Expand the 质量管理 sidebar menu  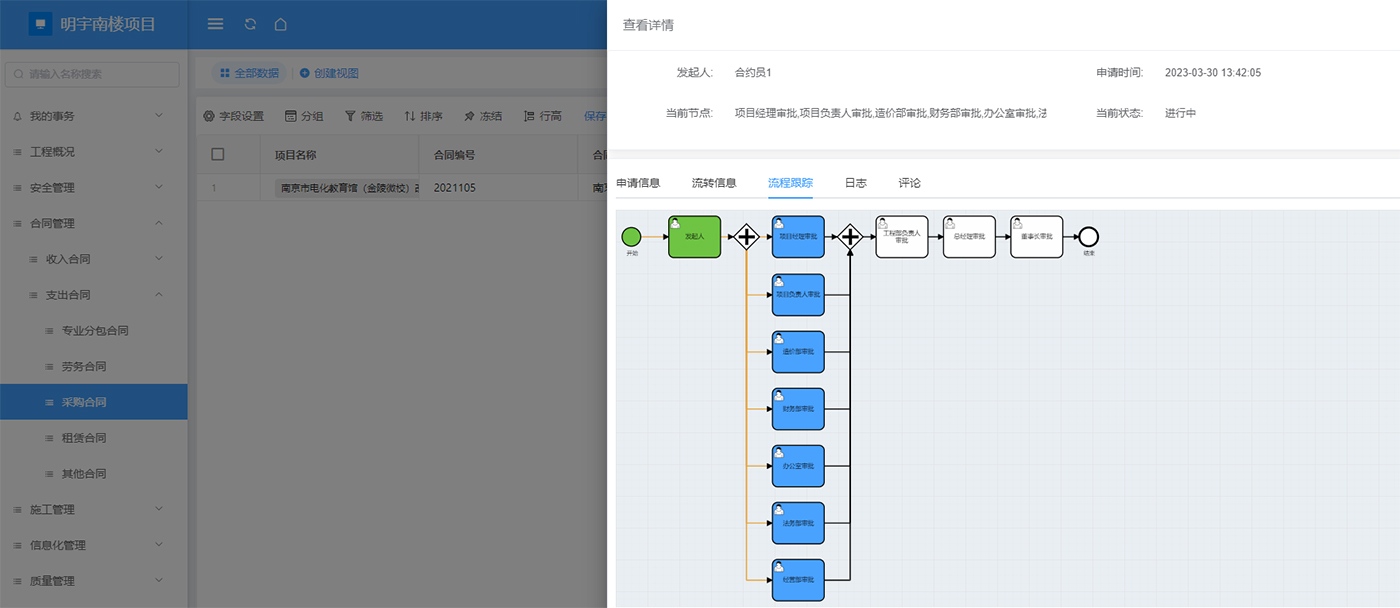[93, 581]
